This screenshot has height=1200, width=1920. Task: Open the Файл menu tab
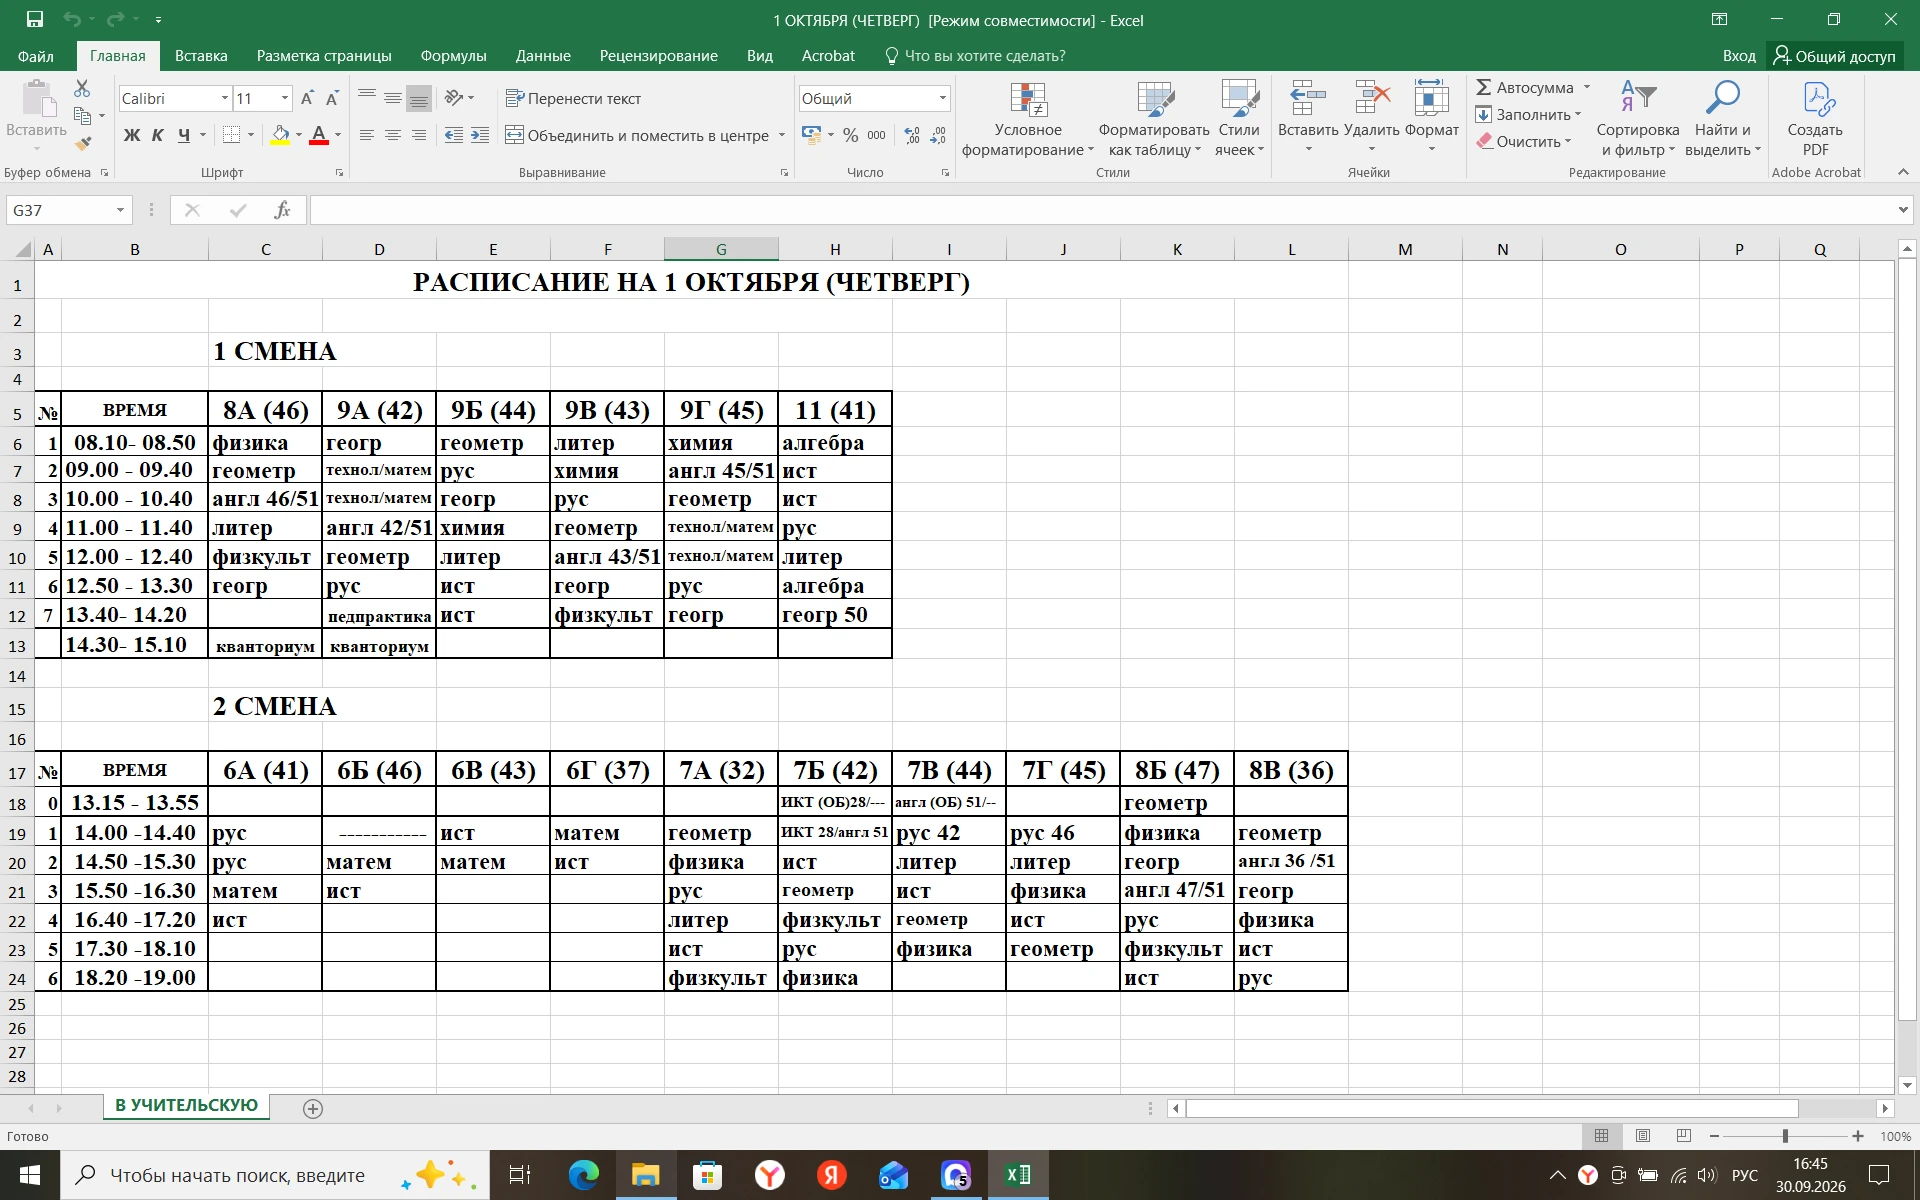tap(36, 56)
